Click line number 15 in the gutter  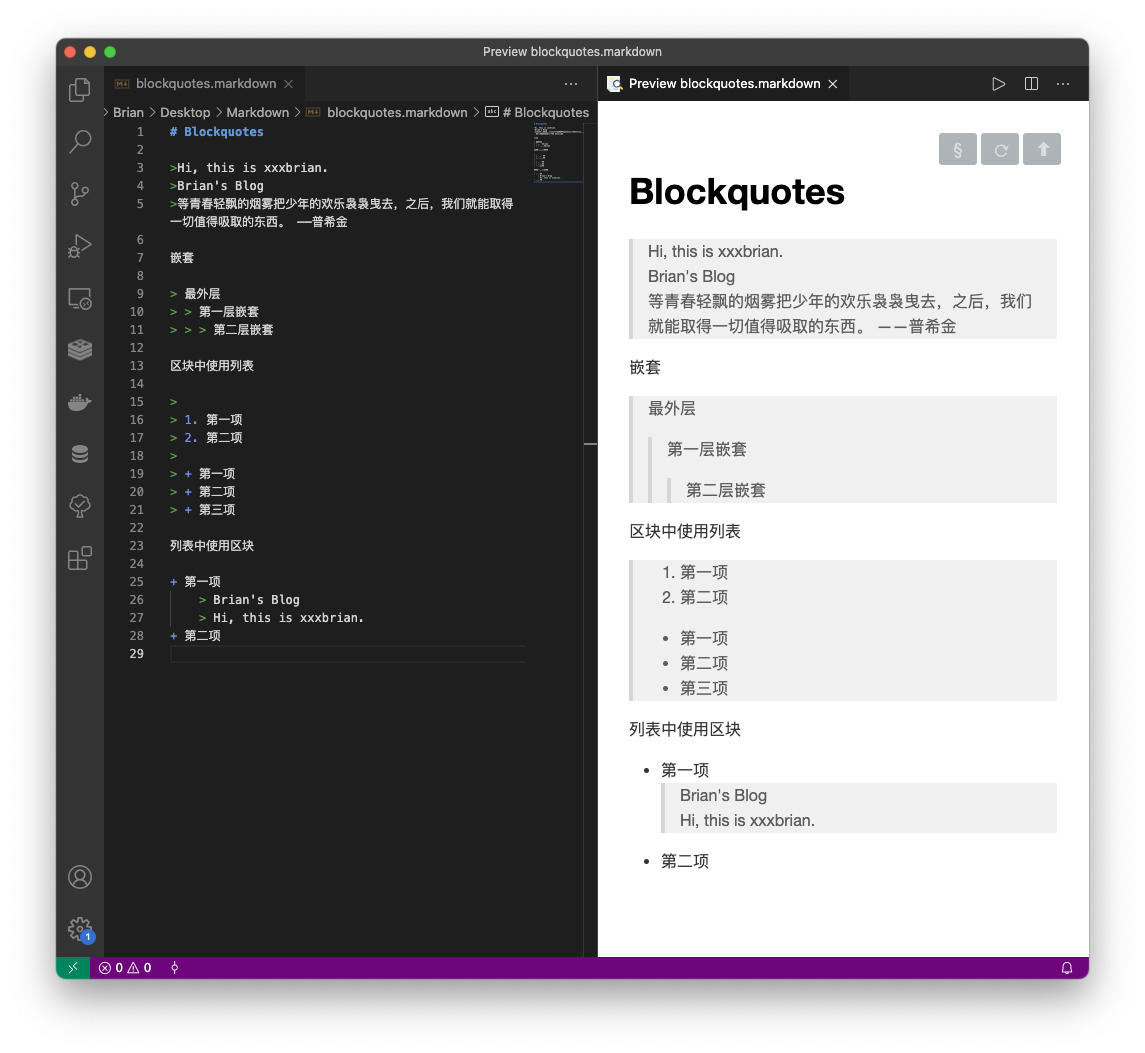137,402
